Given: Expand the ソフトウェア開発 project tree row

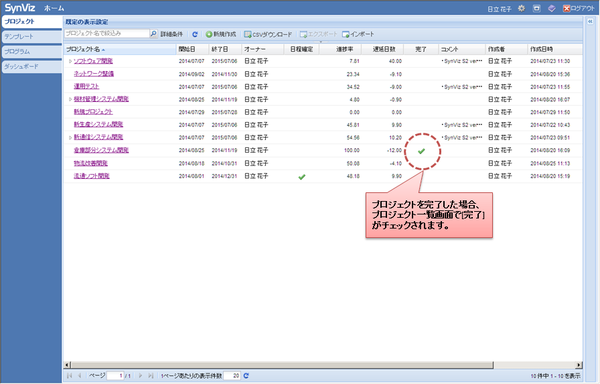Looking at the screenshot, I should (70, 61).
